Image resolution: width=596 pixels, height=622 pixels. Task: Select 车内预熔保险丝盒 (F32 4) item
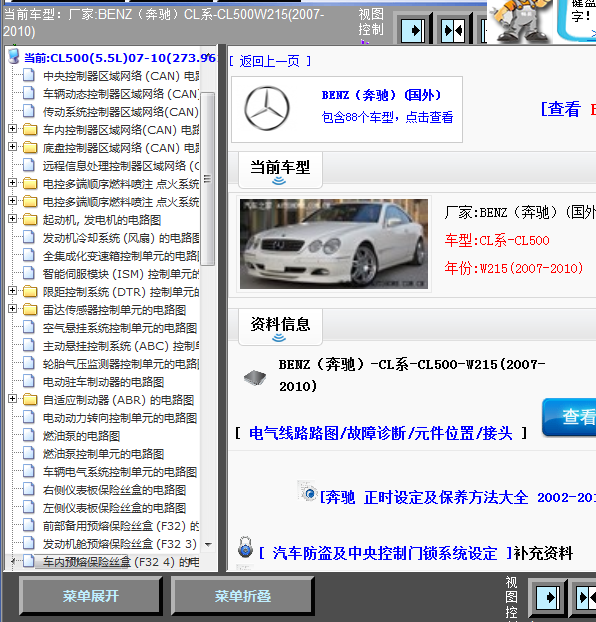point(121,562)
